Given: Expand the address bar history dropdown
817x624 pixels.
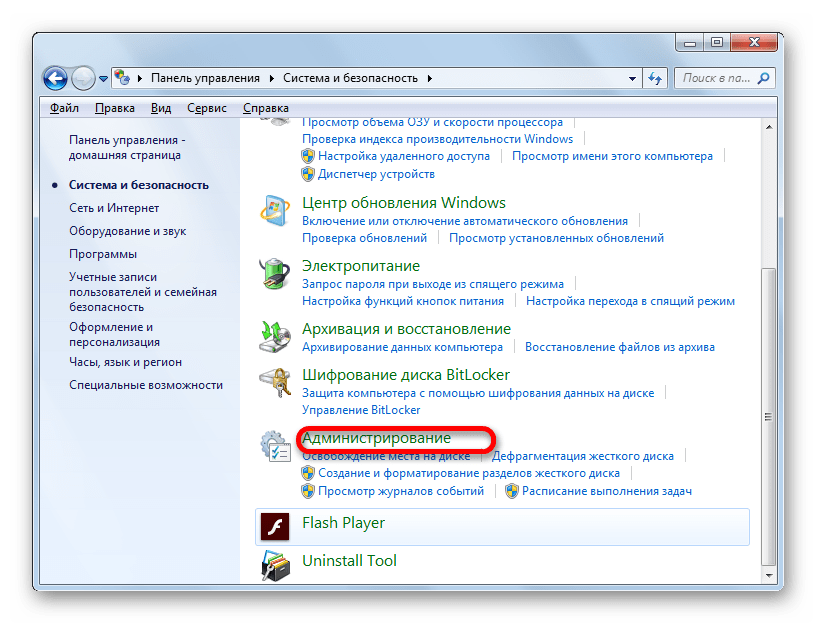Looking at the screenshot, I should (632, 78).
